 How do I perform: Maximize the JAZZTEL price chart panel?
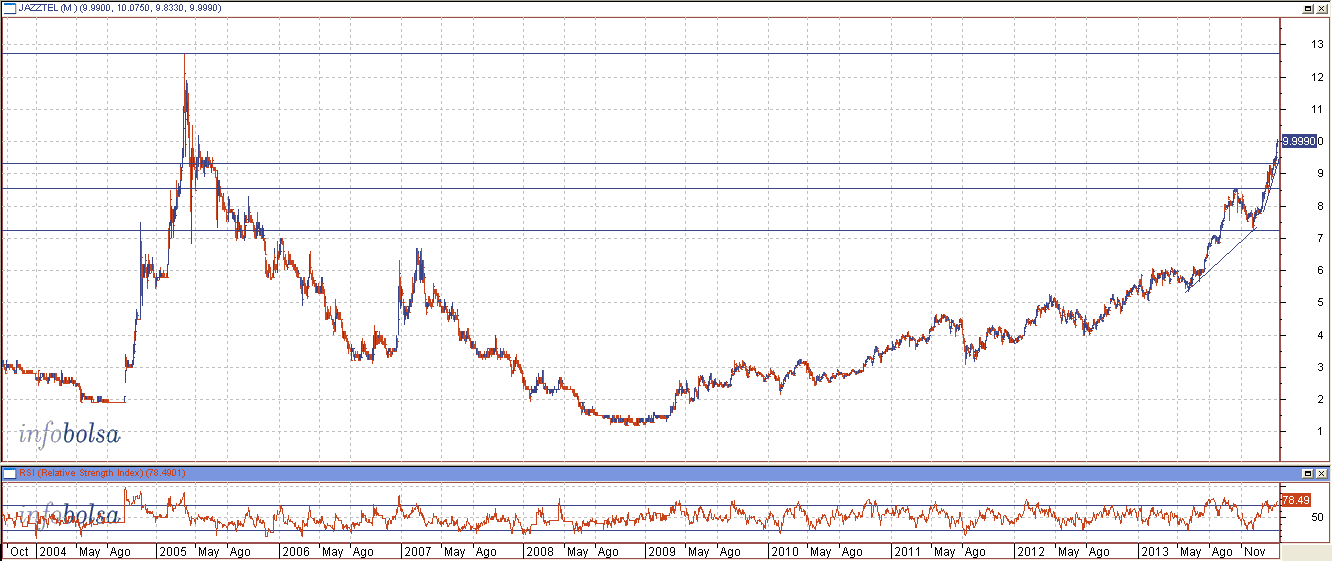coord(1307,7)
